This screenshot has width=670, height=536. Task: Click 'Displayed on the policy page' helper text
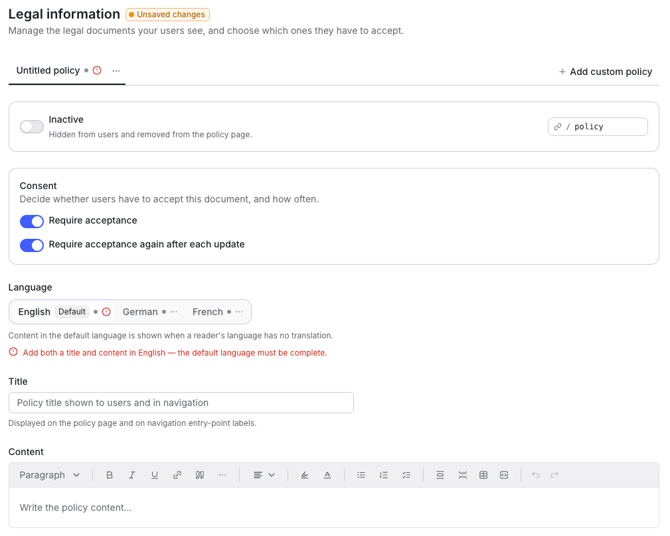132,423
